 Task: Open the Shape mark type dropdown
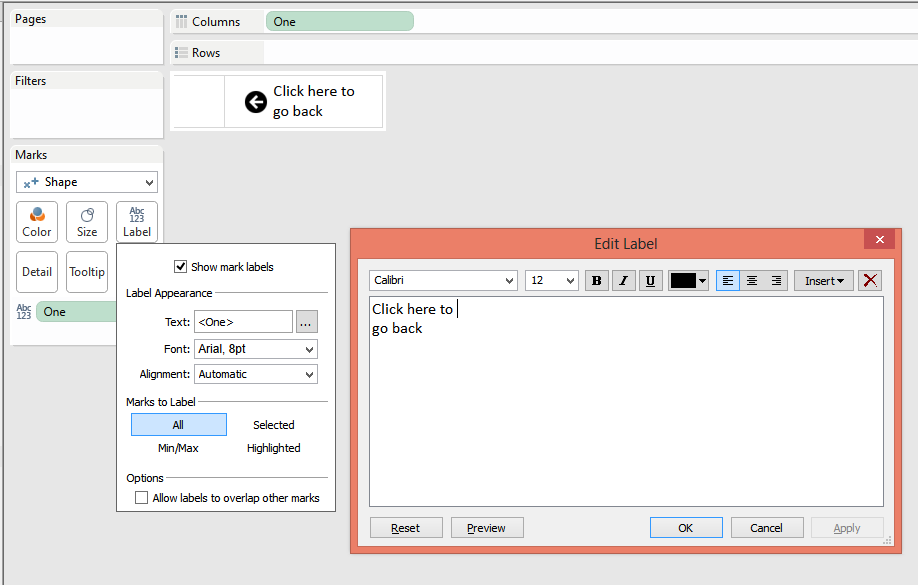tap(87, 182)
